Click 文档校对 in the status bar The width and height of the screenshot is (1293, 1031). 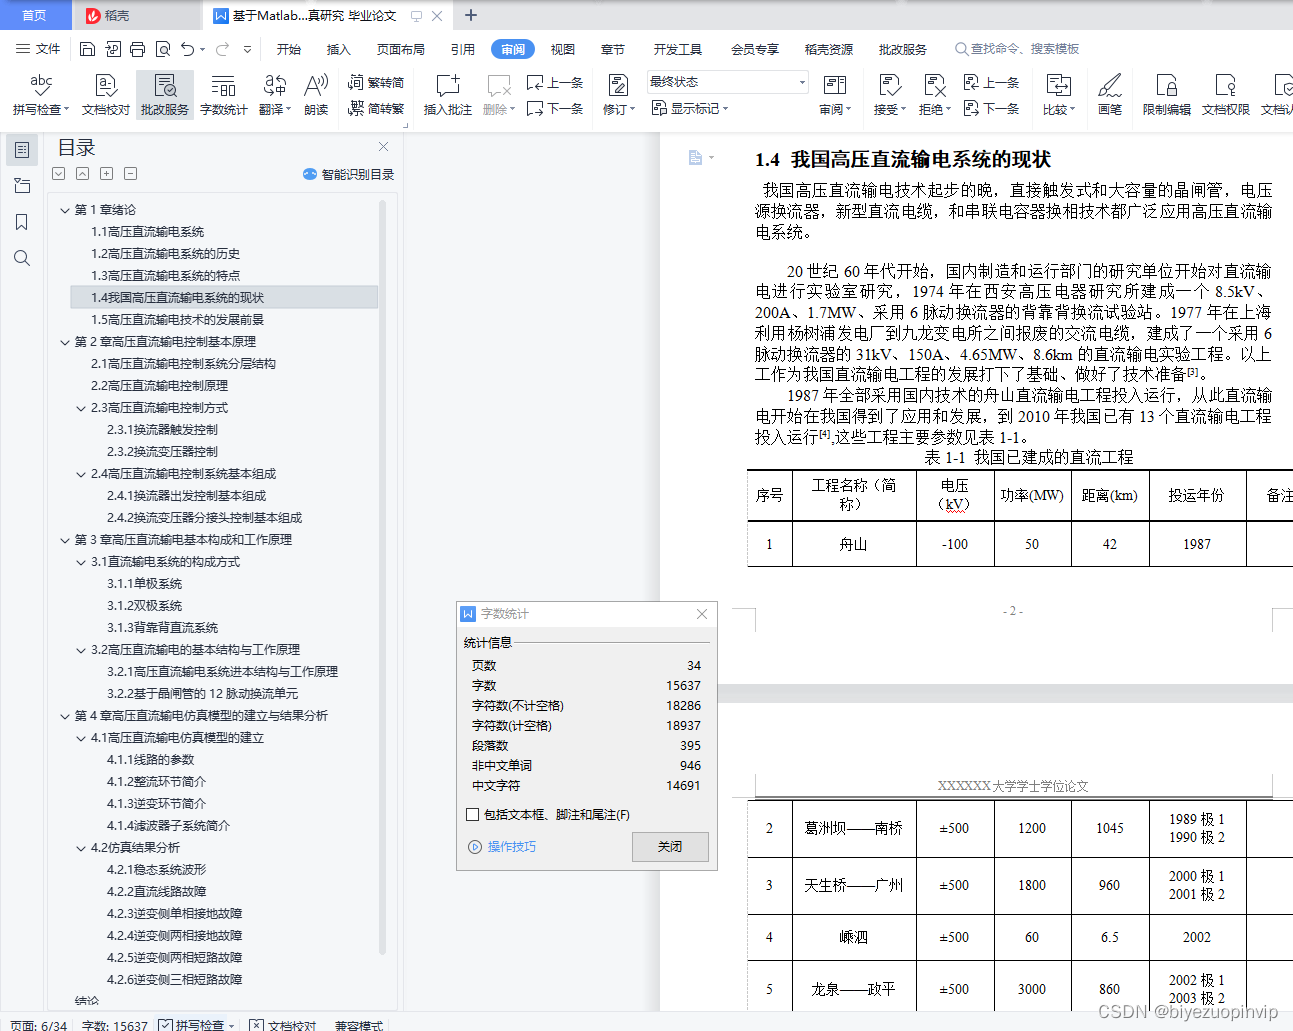(284, 1025)
